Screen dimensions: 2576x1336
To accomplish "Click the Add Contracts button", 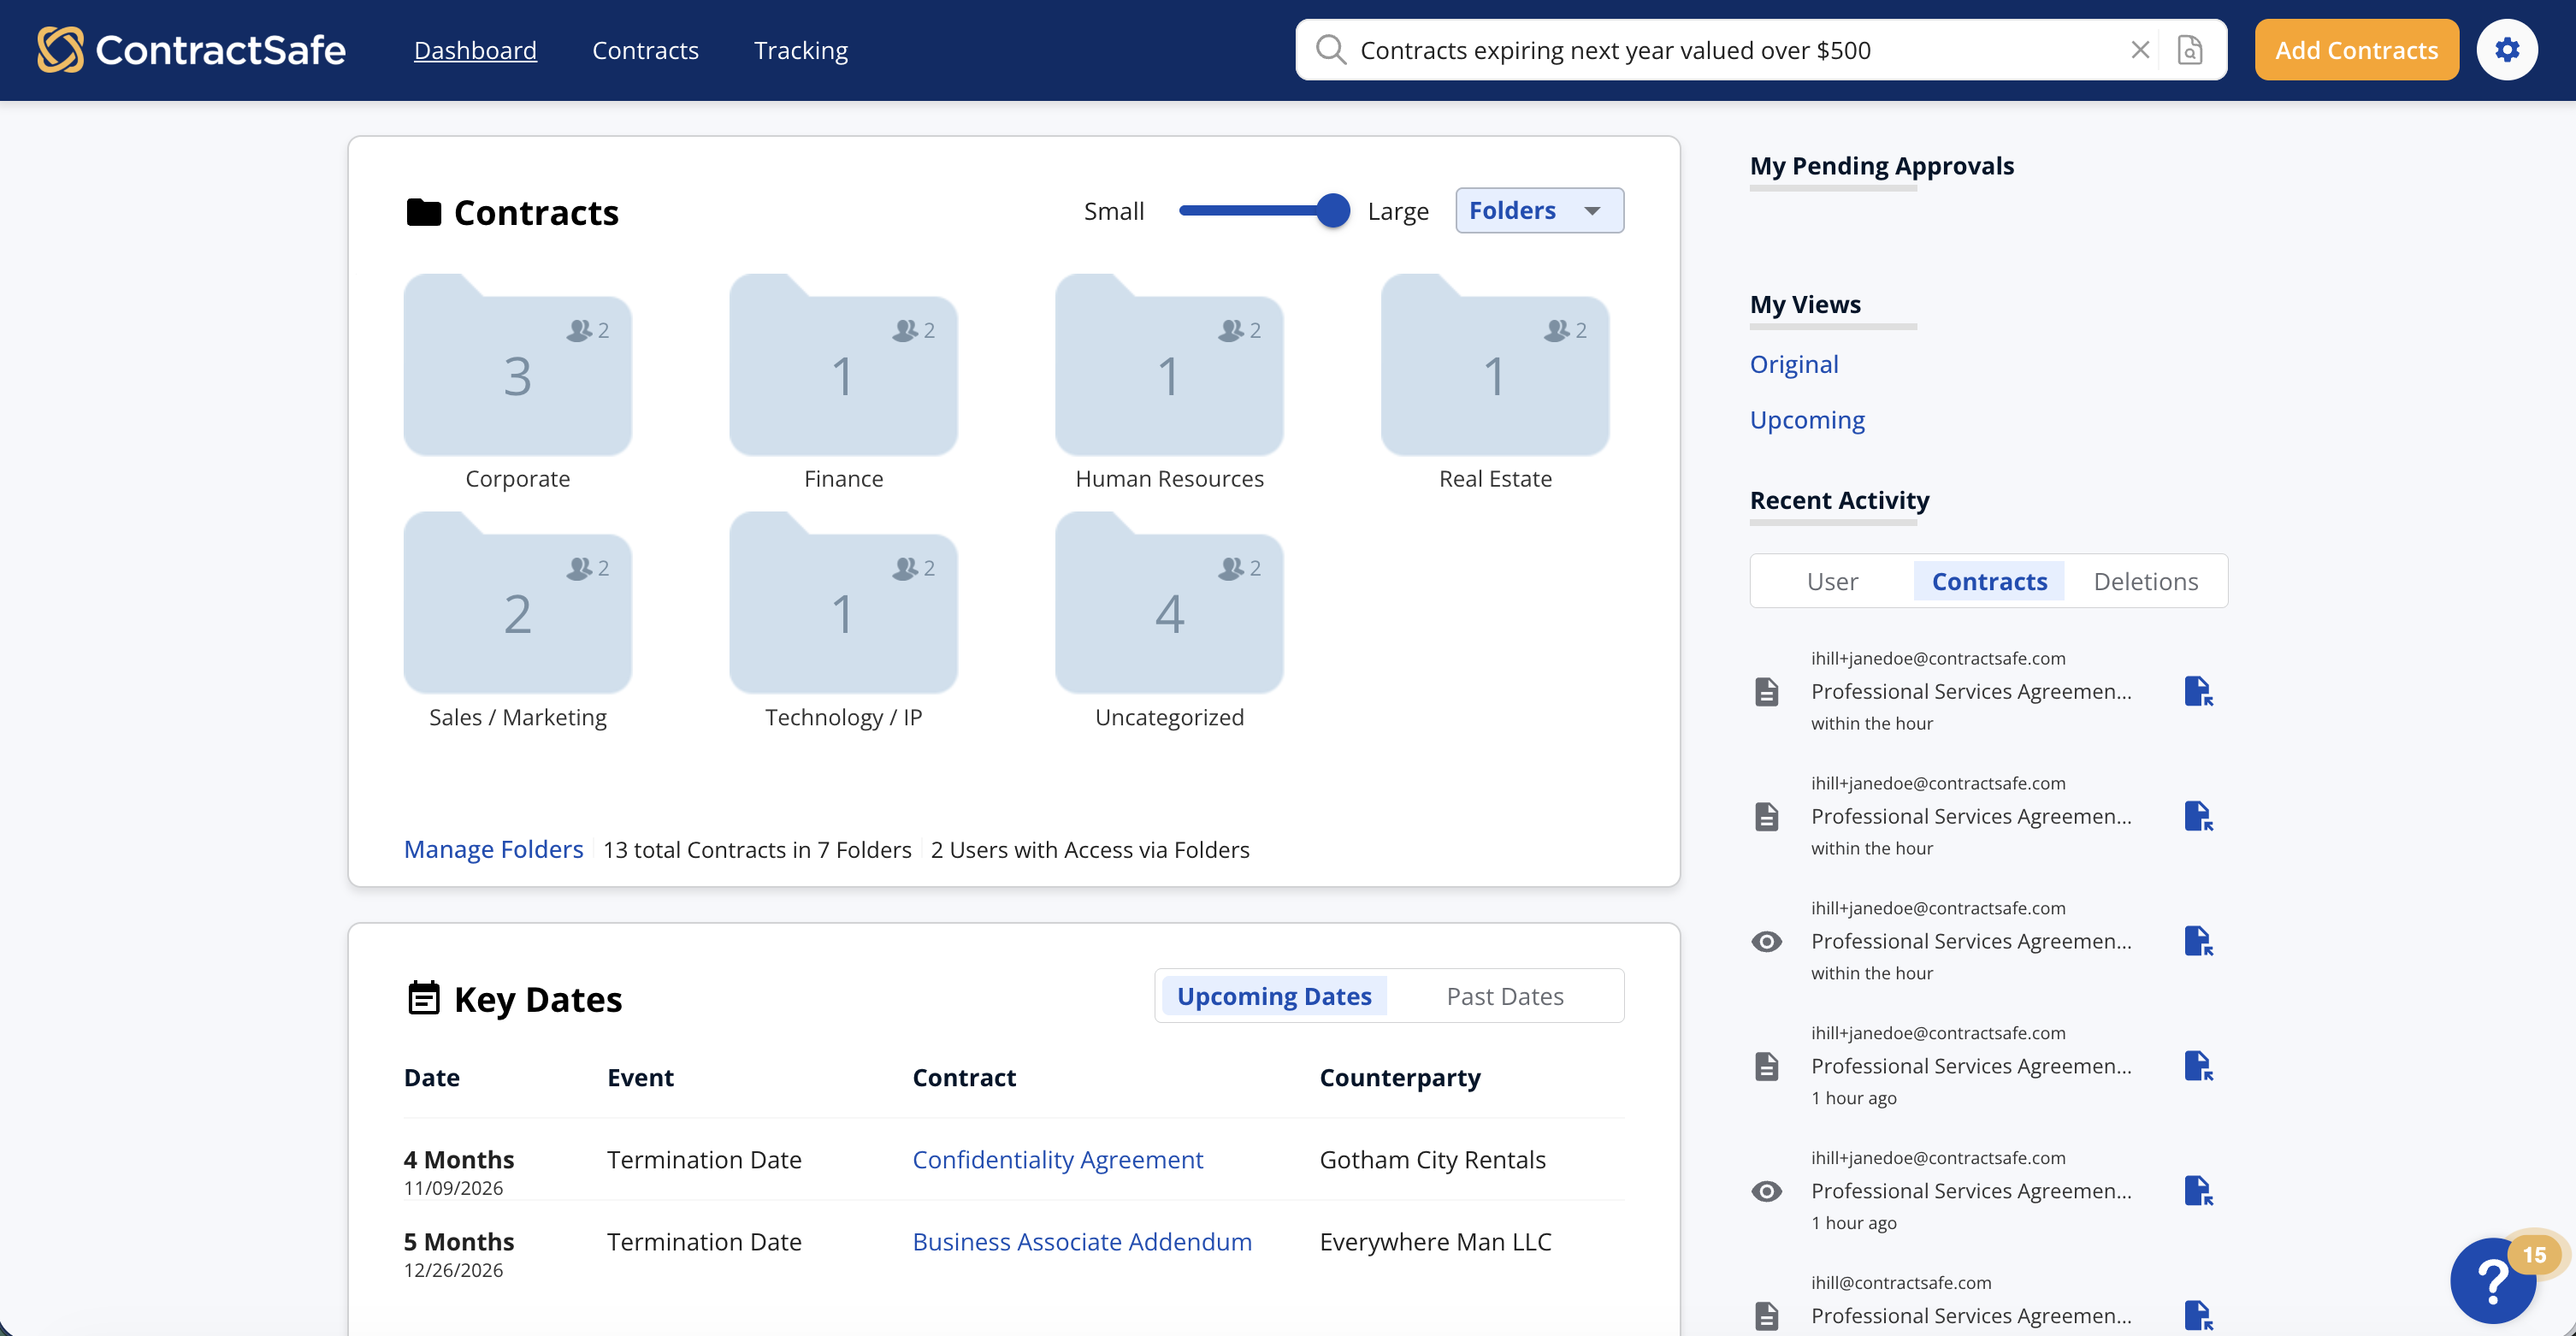I will 2356,50.
